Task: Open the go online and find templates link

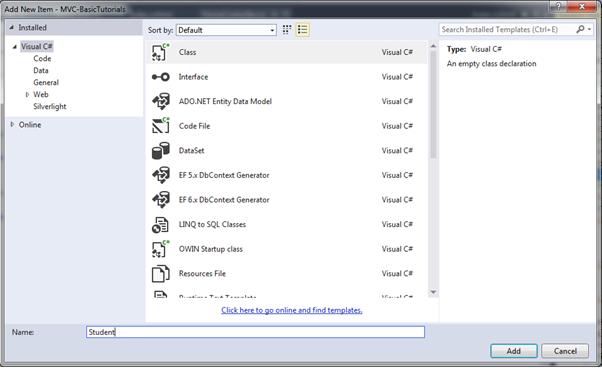Action: coord(291,310)
